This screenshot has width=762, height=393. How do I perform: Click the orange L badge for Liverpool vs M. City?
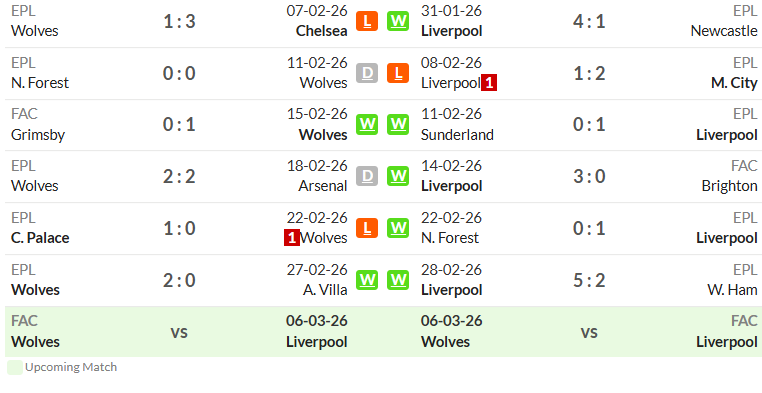tap(398, 73)
